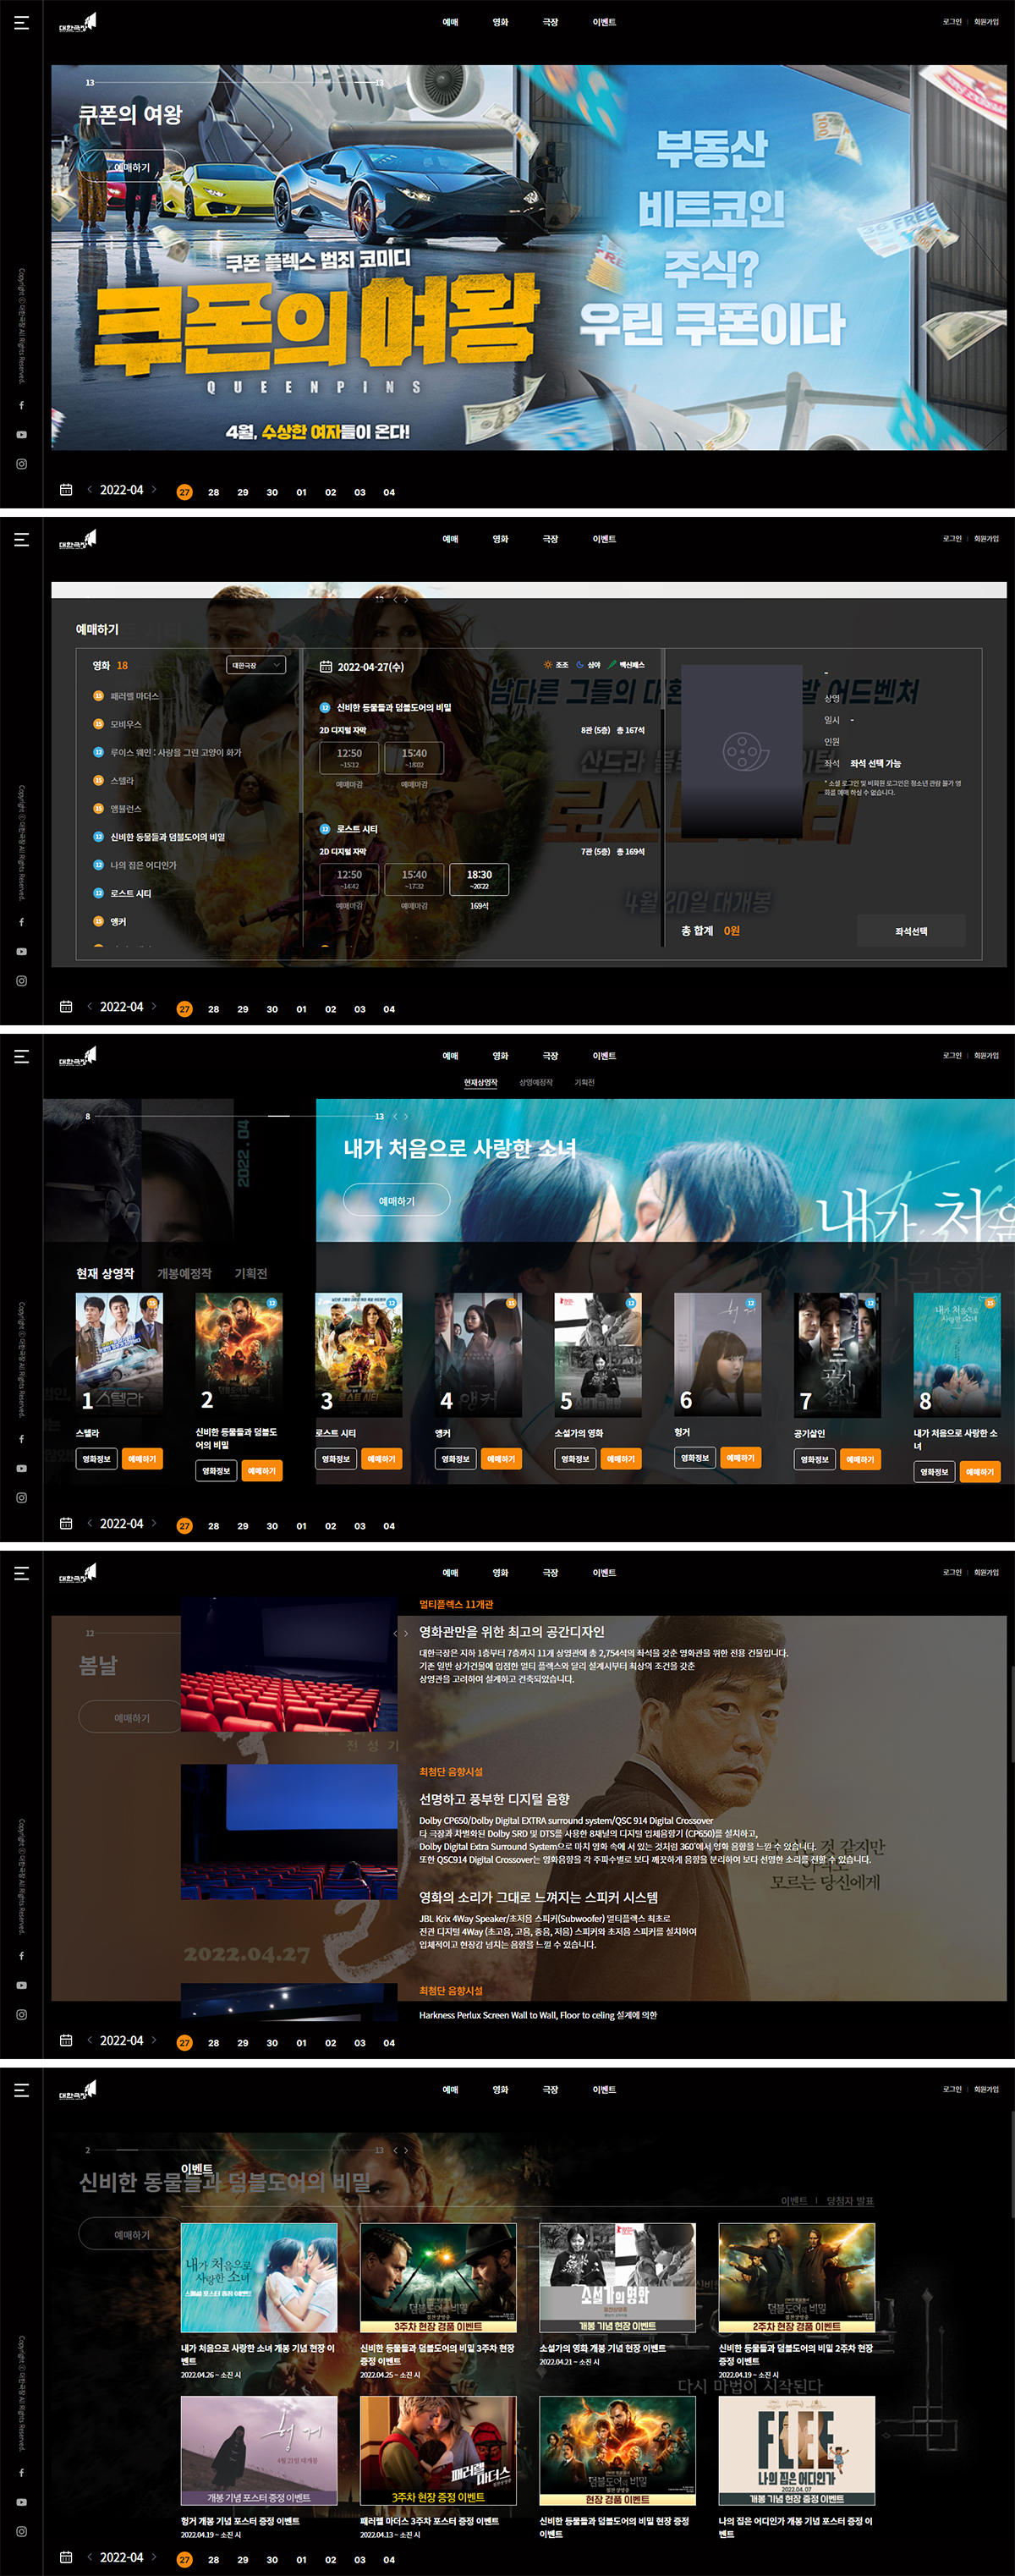1015x2576 pixels.
Task: Open the 당첨자 발표 tab
Action: tap(849, 2201)
